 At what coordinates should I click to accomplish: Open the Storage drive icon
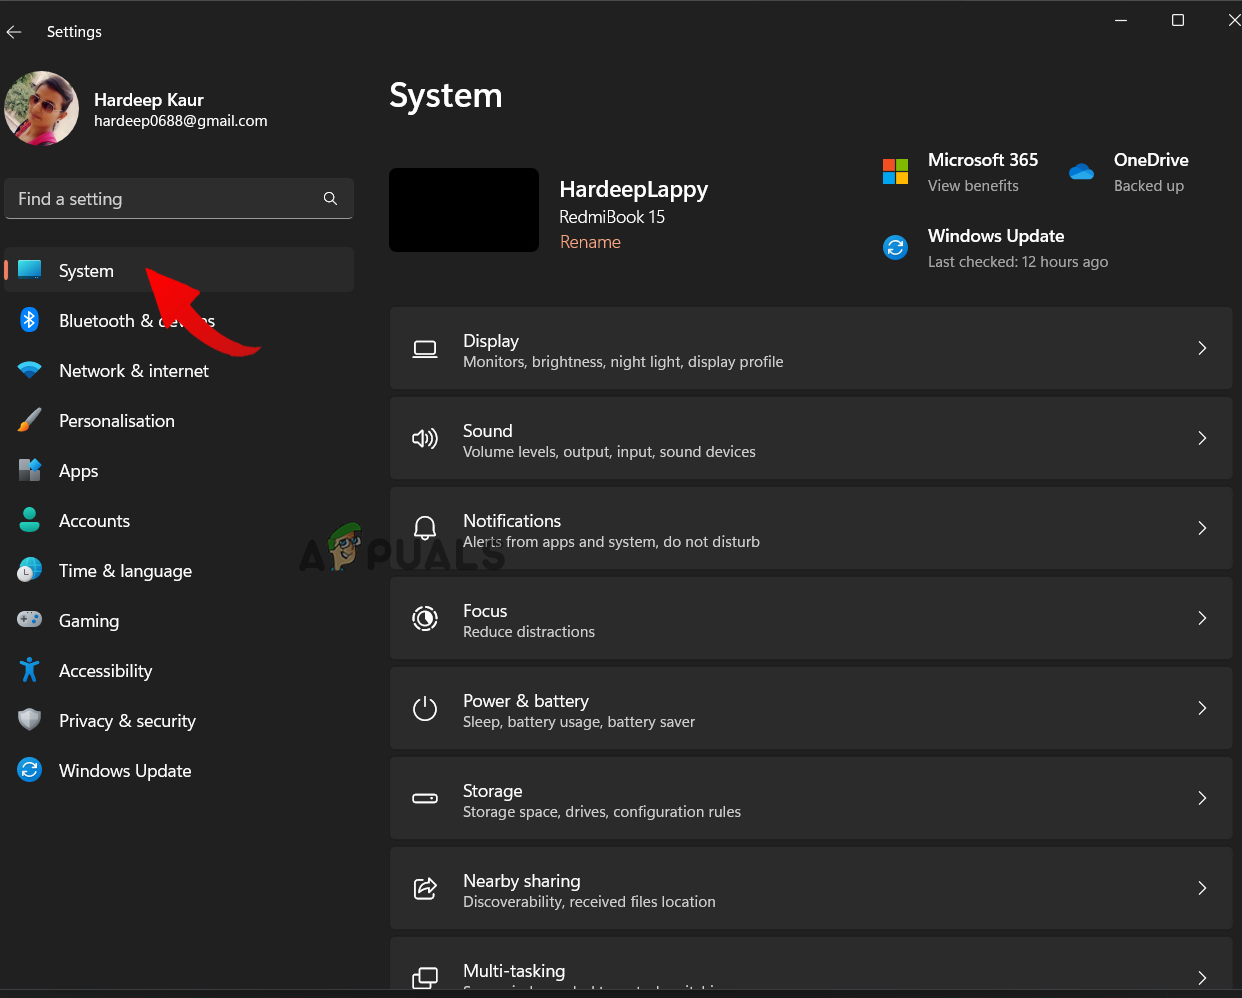pos(425,798)
